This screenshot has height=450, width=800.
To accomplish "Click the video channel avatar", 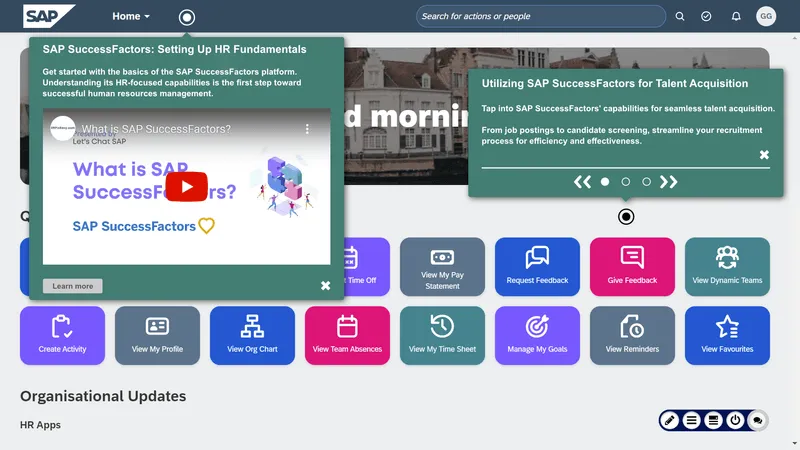I will [x=63, y=129].
